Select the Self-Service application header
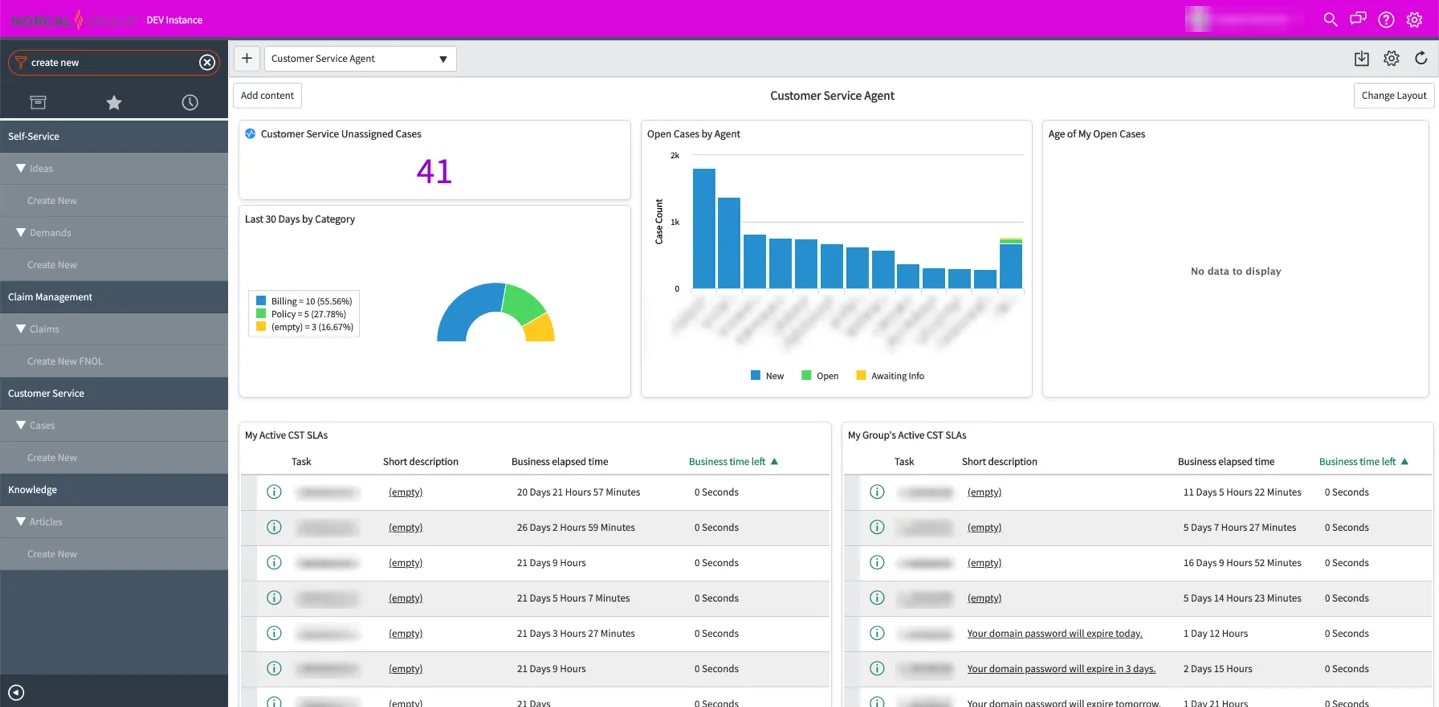The width and height of the screenshot is (1439, 707). click(x=114, y=136)
